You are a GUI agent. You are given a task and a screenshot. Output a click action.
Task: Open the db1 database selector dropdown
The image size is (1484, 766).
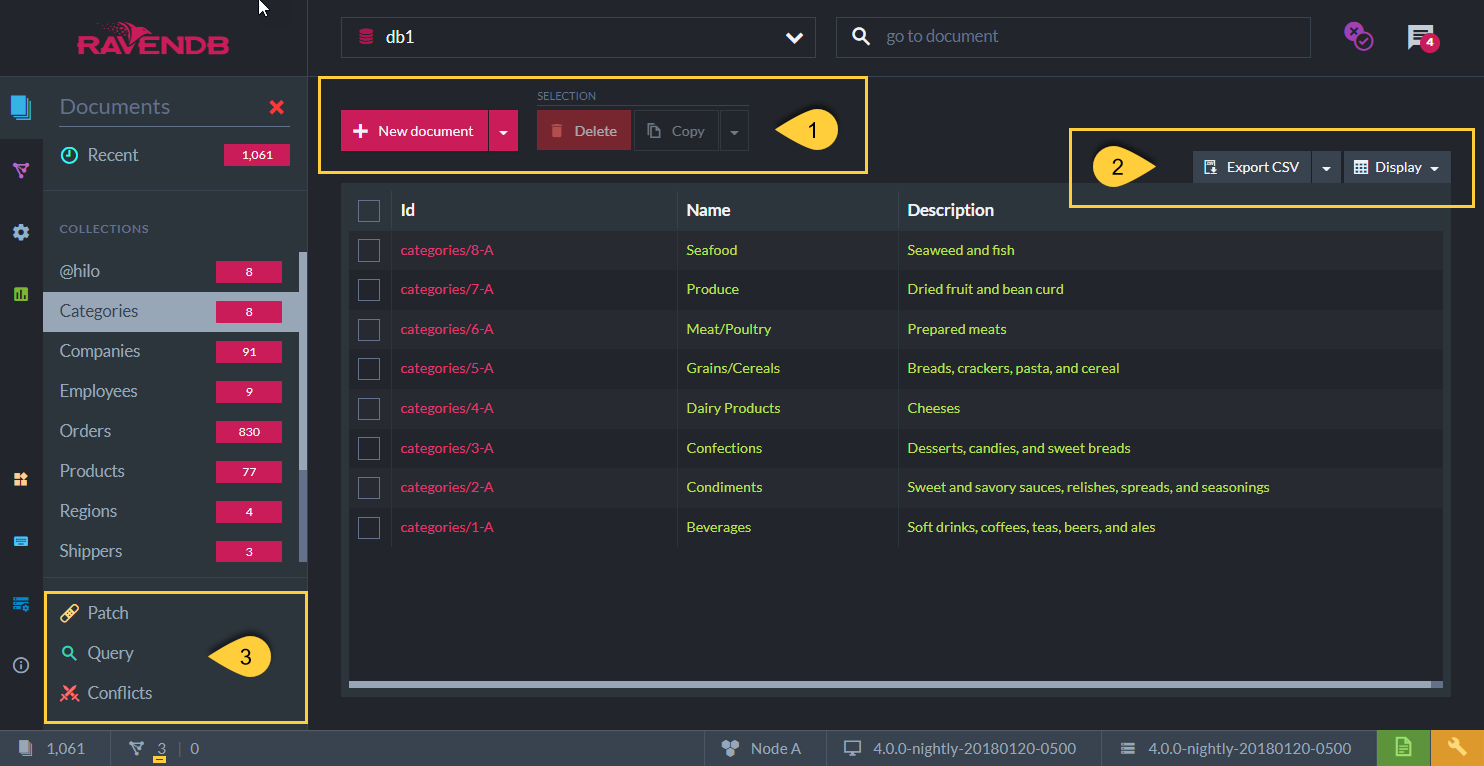578,37
